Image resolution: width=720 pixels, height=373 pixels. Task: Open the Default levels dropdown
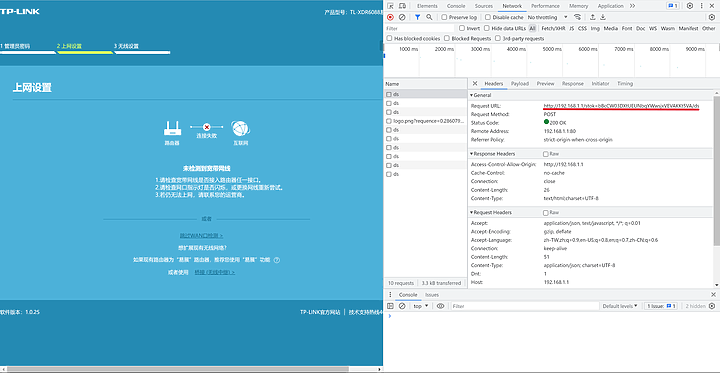point(620,306)
